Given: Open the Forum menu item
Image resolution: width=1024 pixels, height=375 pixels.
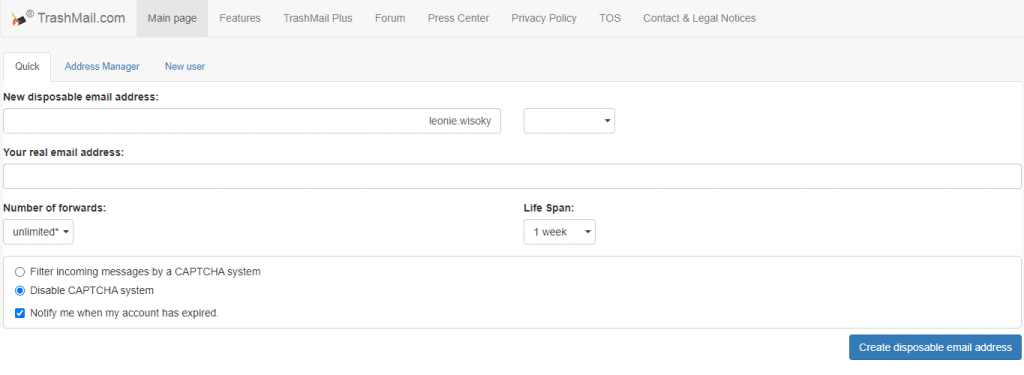Looking at the screenshot, I should [390, 18].
